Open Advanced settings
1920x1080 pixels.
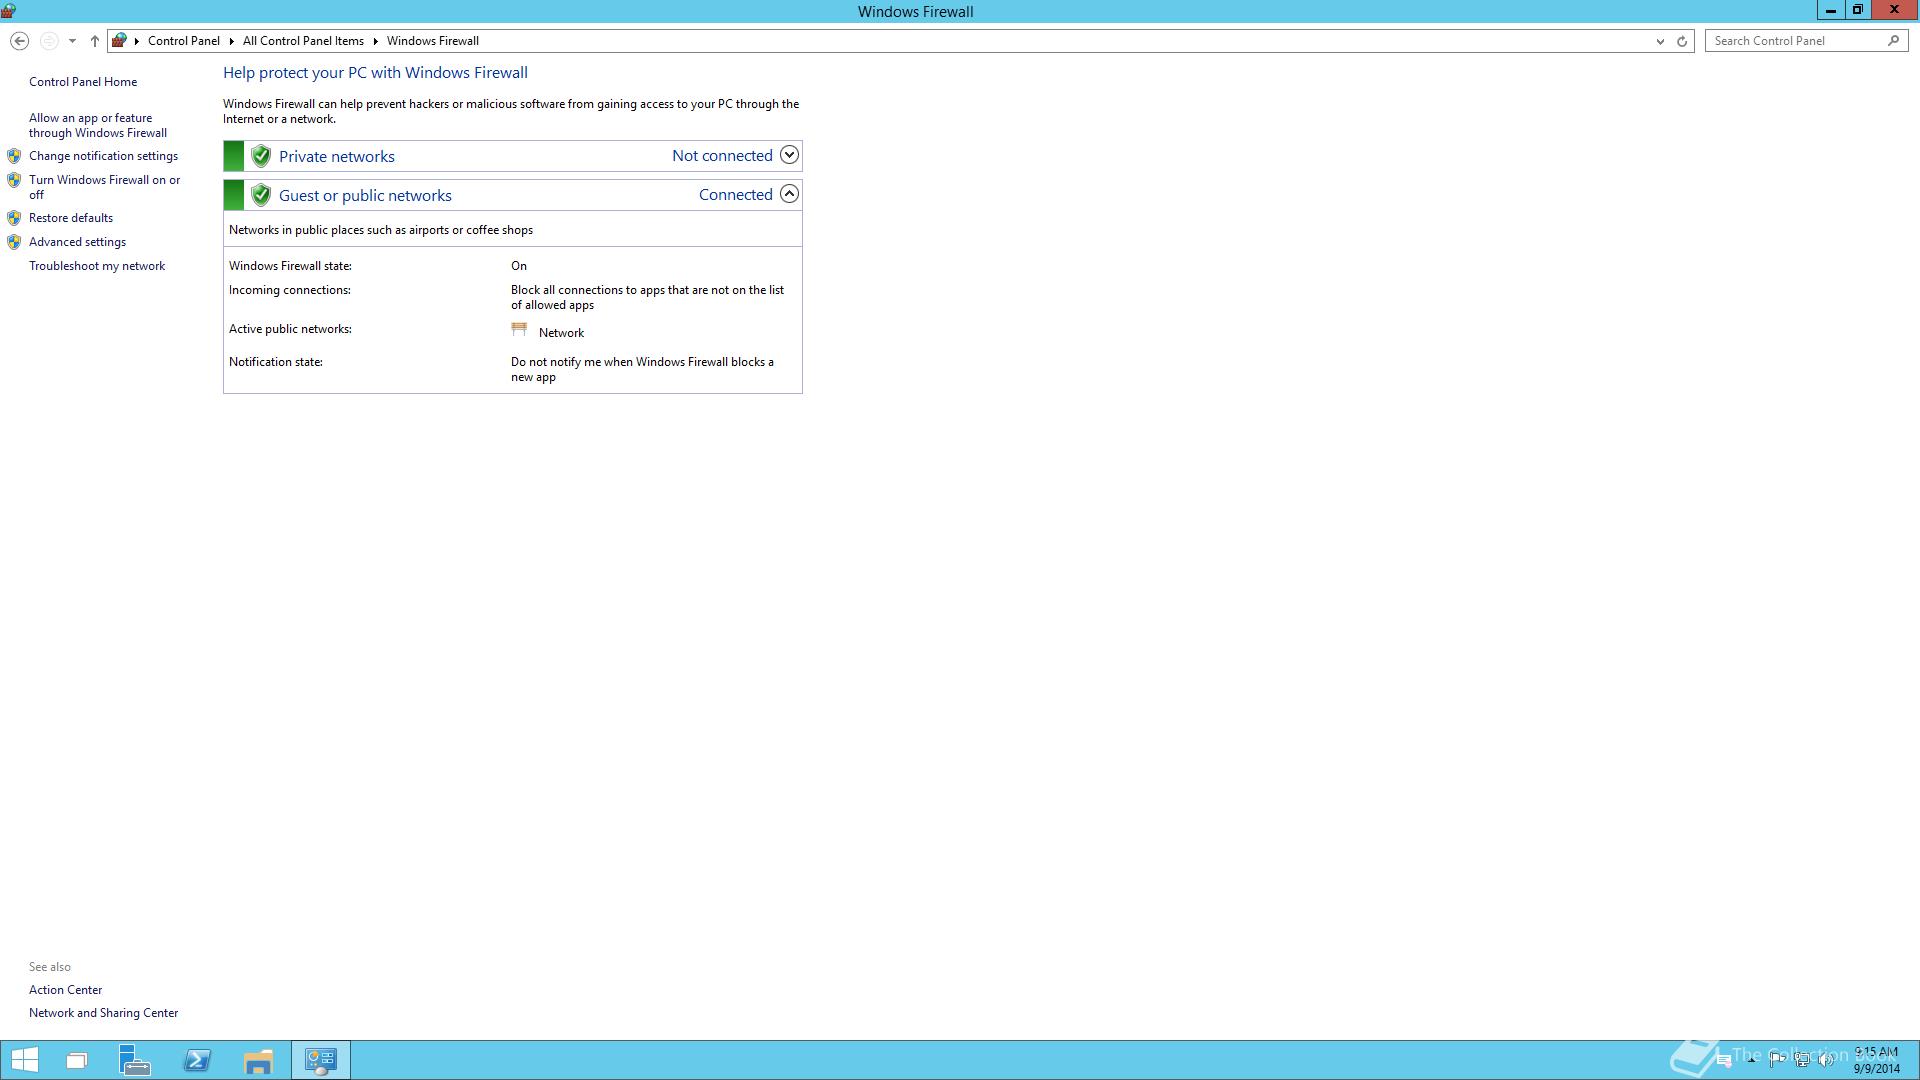click(77, 242)
